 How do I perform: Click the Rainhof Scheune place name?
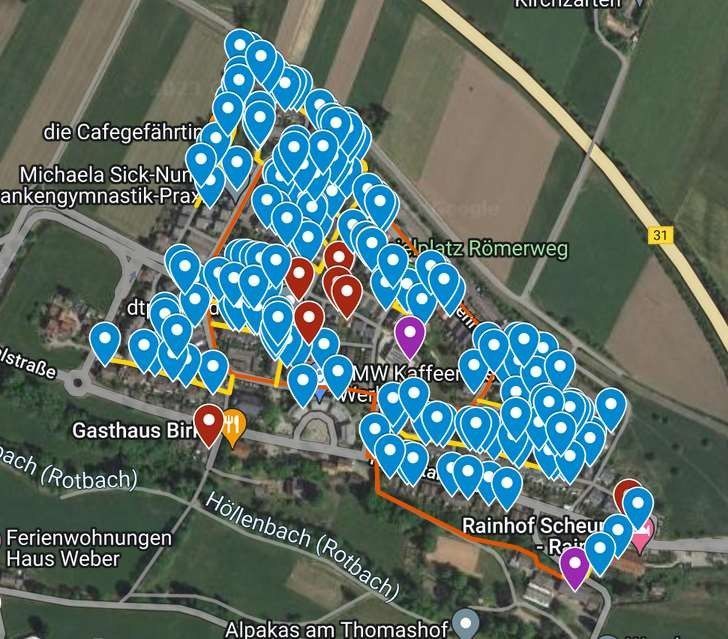(534, 526)
